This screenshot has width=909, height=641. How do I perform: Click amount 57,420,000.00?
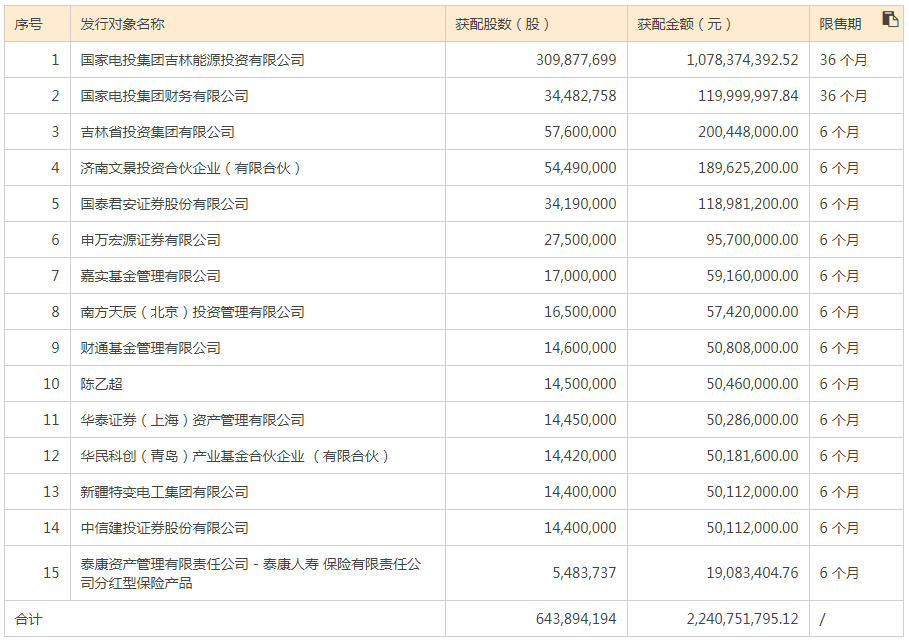752,312
